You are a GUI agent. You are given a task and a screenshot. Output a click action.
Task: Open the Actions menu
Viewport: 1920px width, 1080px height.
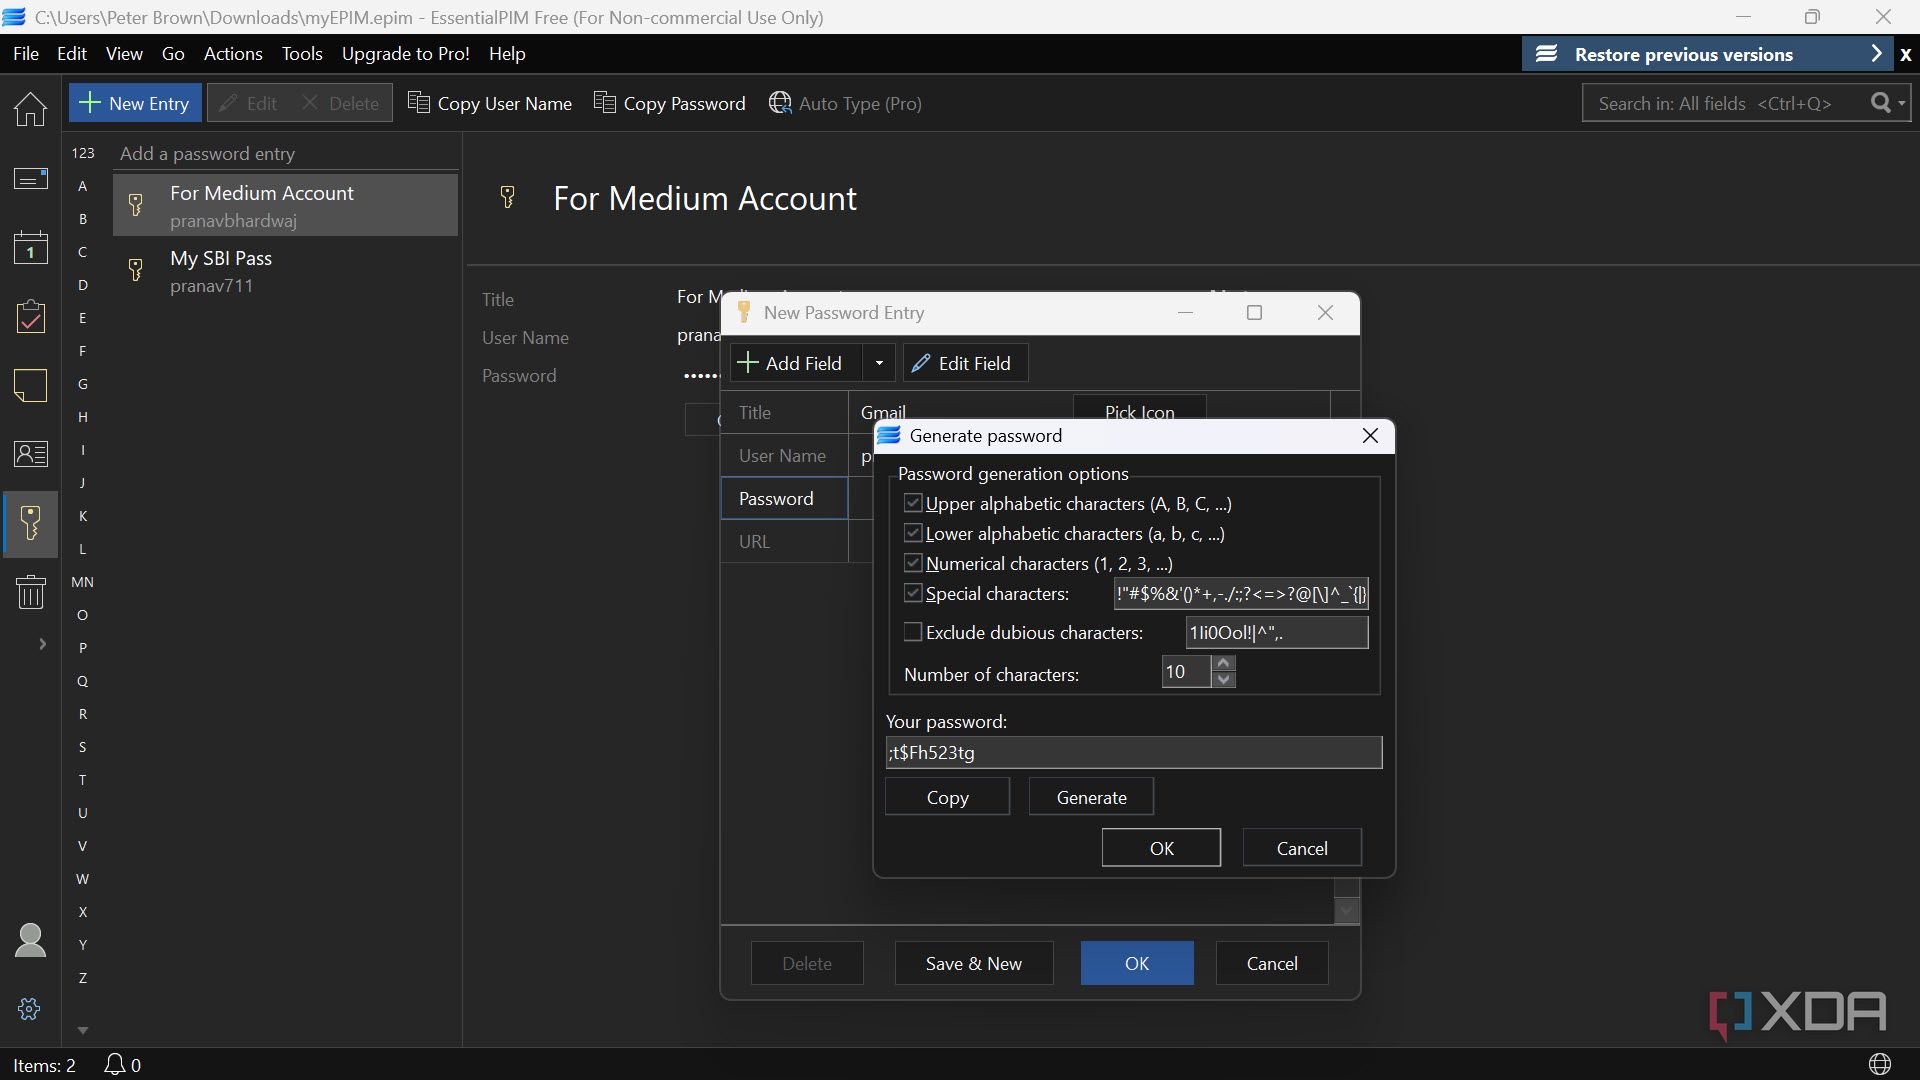click(x=233, y=54)
